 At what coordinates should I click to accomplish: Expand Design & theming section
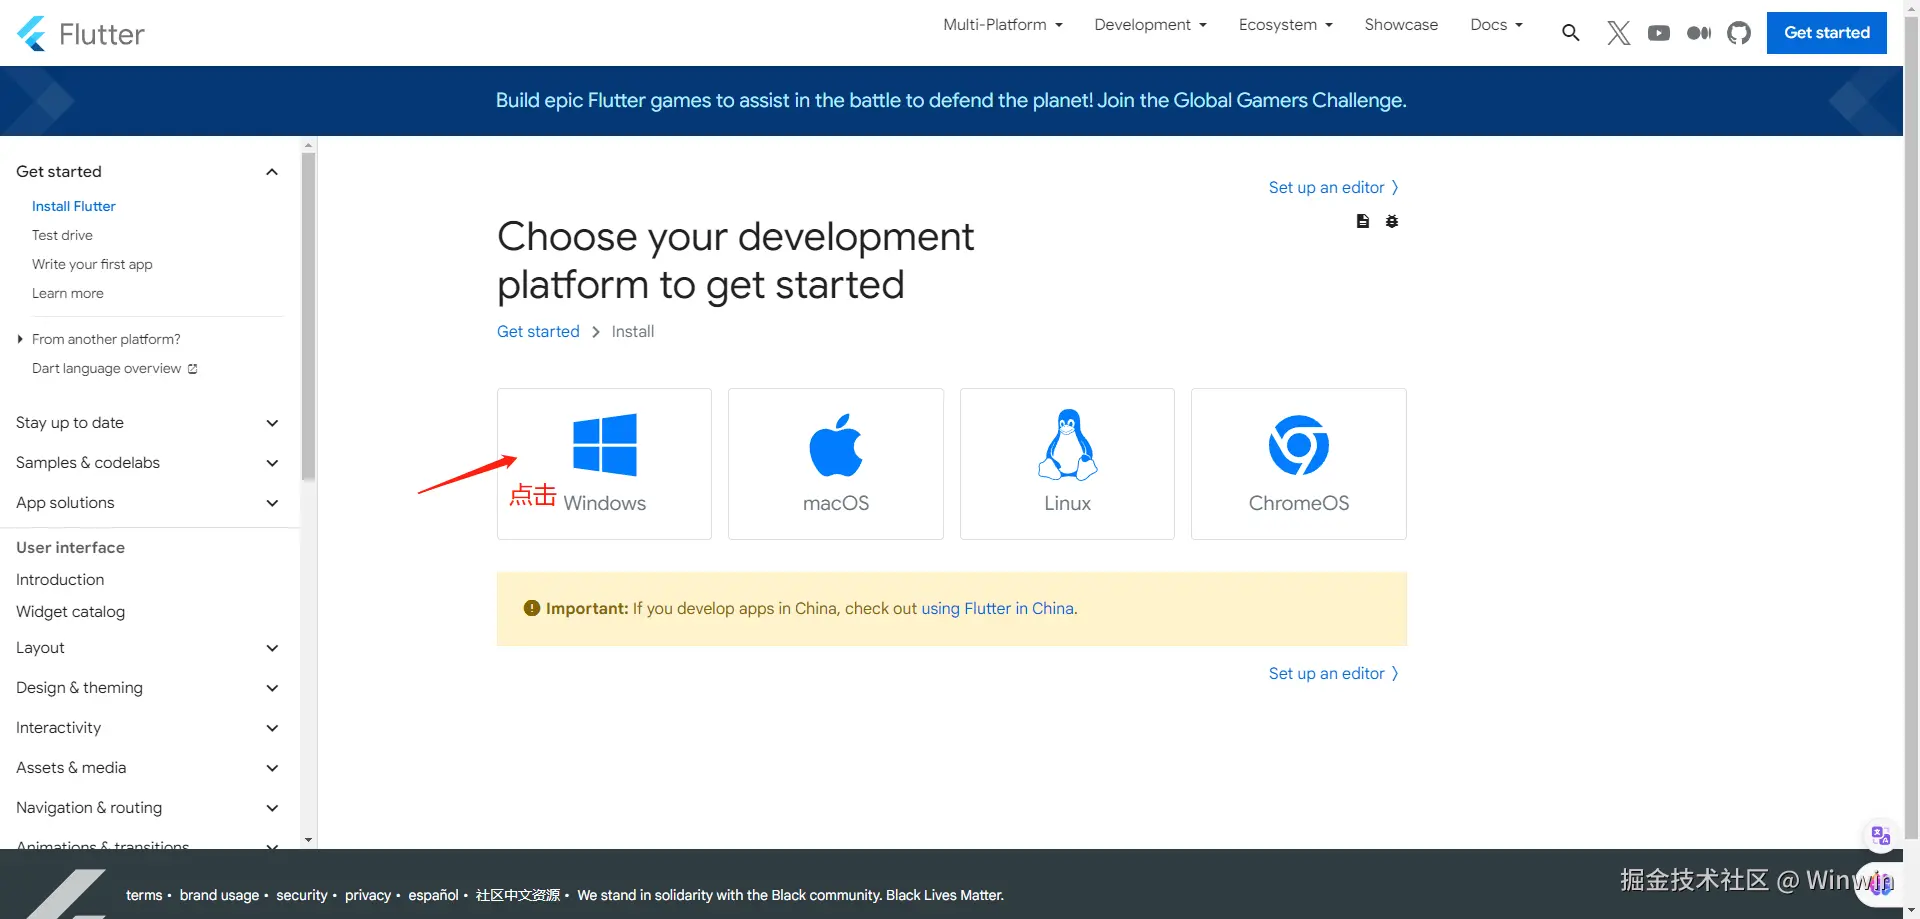coord(147,688)
